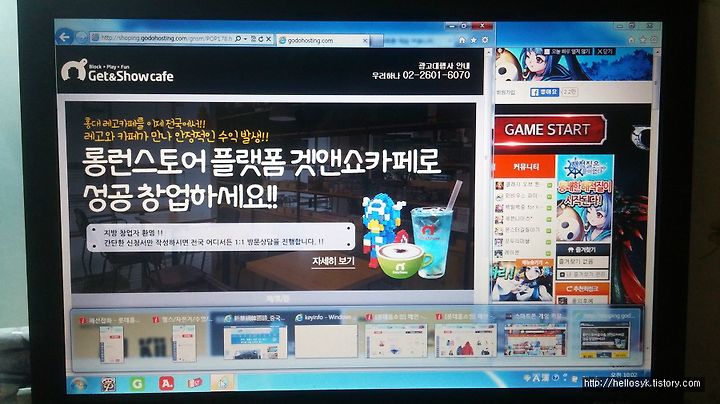Image resolution: width=720 pixels, height=404 pixels.
Task: Click Facebook 좋아요 button in back window
Action: click(544, 92)
